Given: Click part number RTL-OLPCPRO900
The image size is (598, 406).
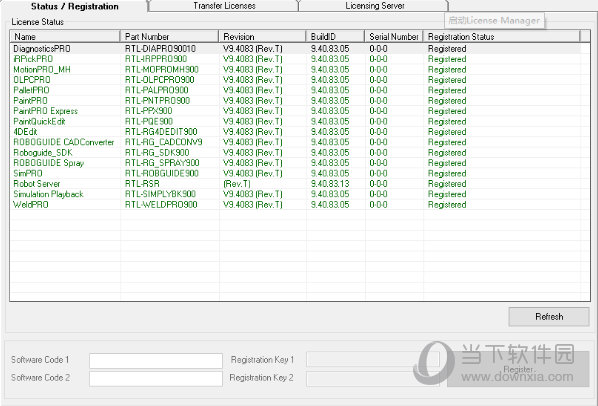Looking at the screenshot, I should [159, 80].
